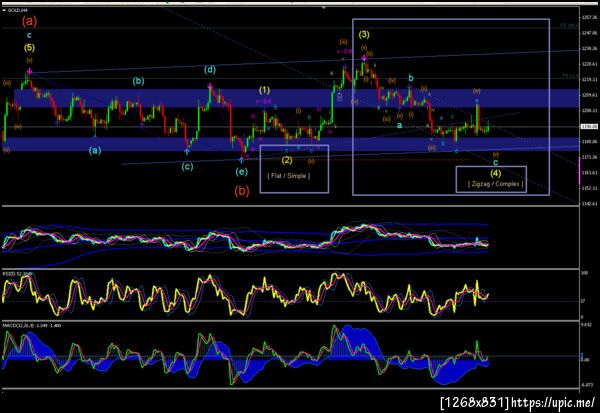
Task: Select the cyan a label inside large rectangle
Action: tap(399, 125)
